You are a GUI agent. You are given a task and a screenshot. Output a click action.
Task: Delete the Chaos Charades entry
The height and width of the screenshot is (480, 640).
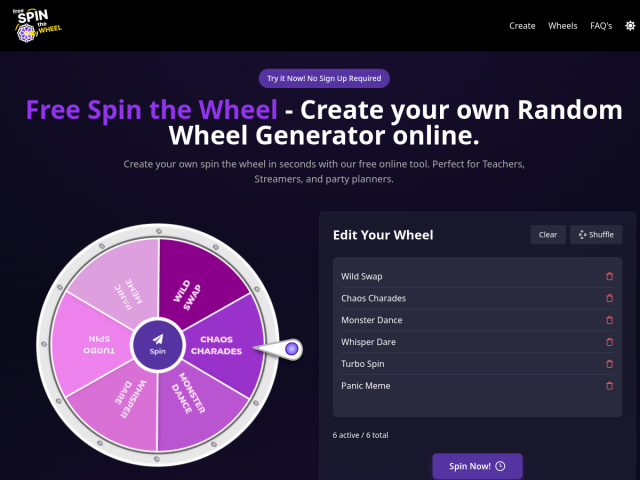coord(609,298)
